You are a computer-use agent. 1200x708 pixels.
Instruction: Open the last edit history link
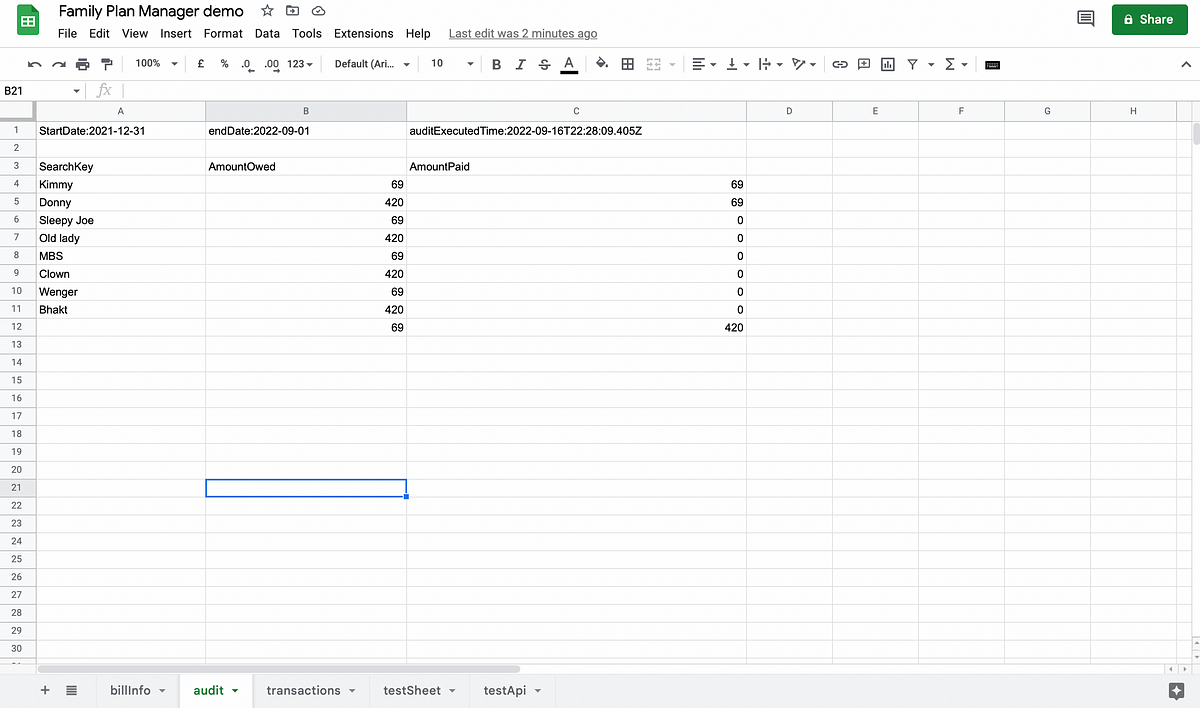[523, 33]
